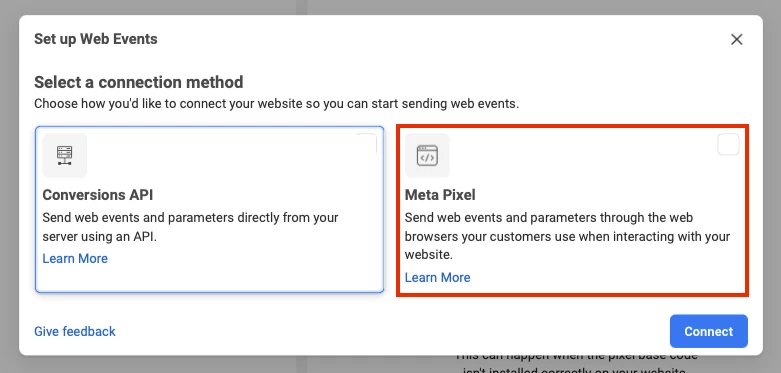
Task: Click the blue Connect button
Action: pos(708,331)
